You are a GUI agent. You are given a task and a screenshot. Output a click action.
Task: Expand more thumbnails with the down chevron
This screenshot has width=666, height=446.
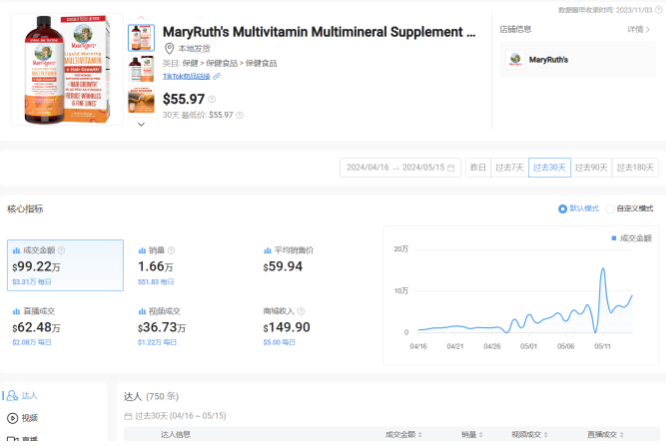tap(141, 124)
